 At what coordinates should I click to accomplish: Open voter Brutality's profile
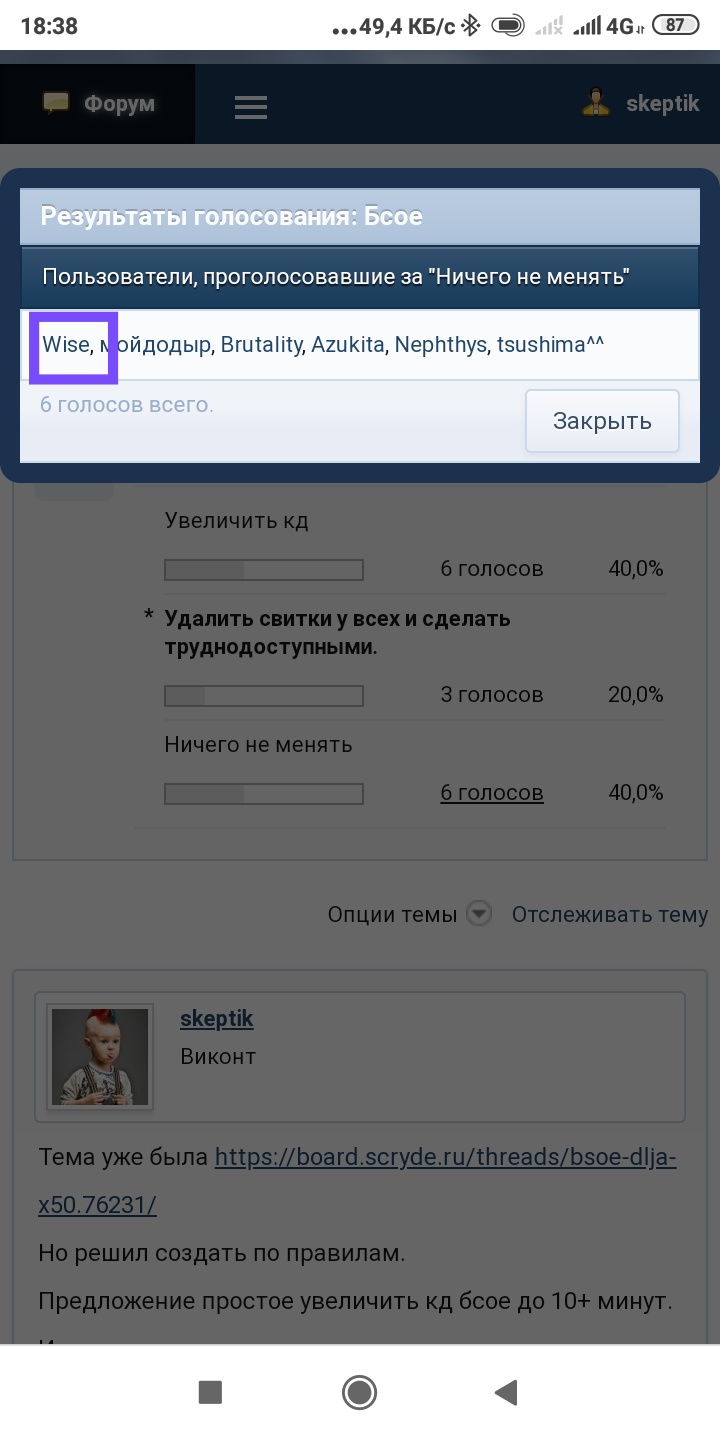point(261,345)
